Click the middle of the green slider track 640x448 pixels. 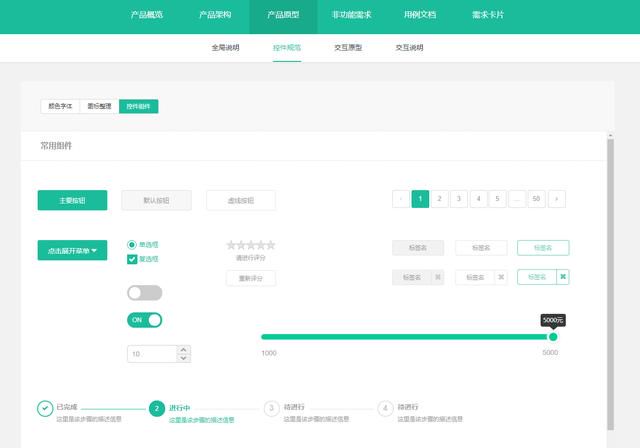click(407, 337)
